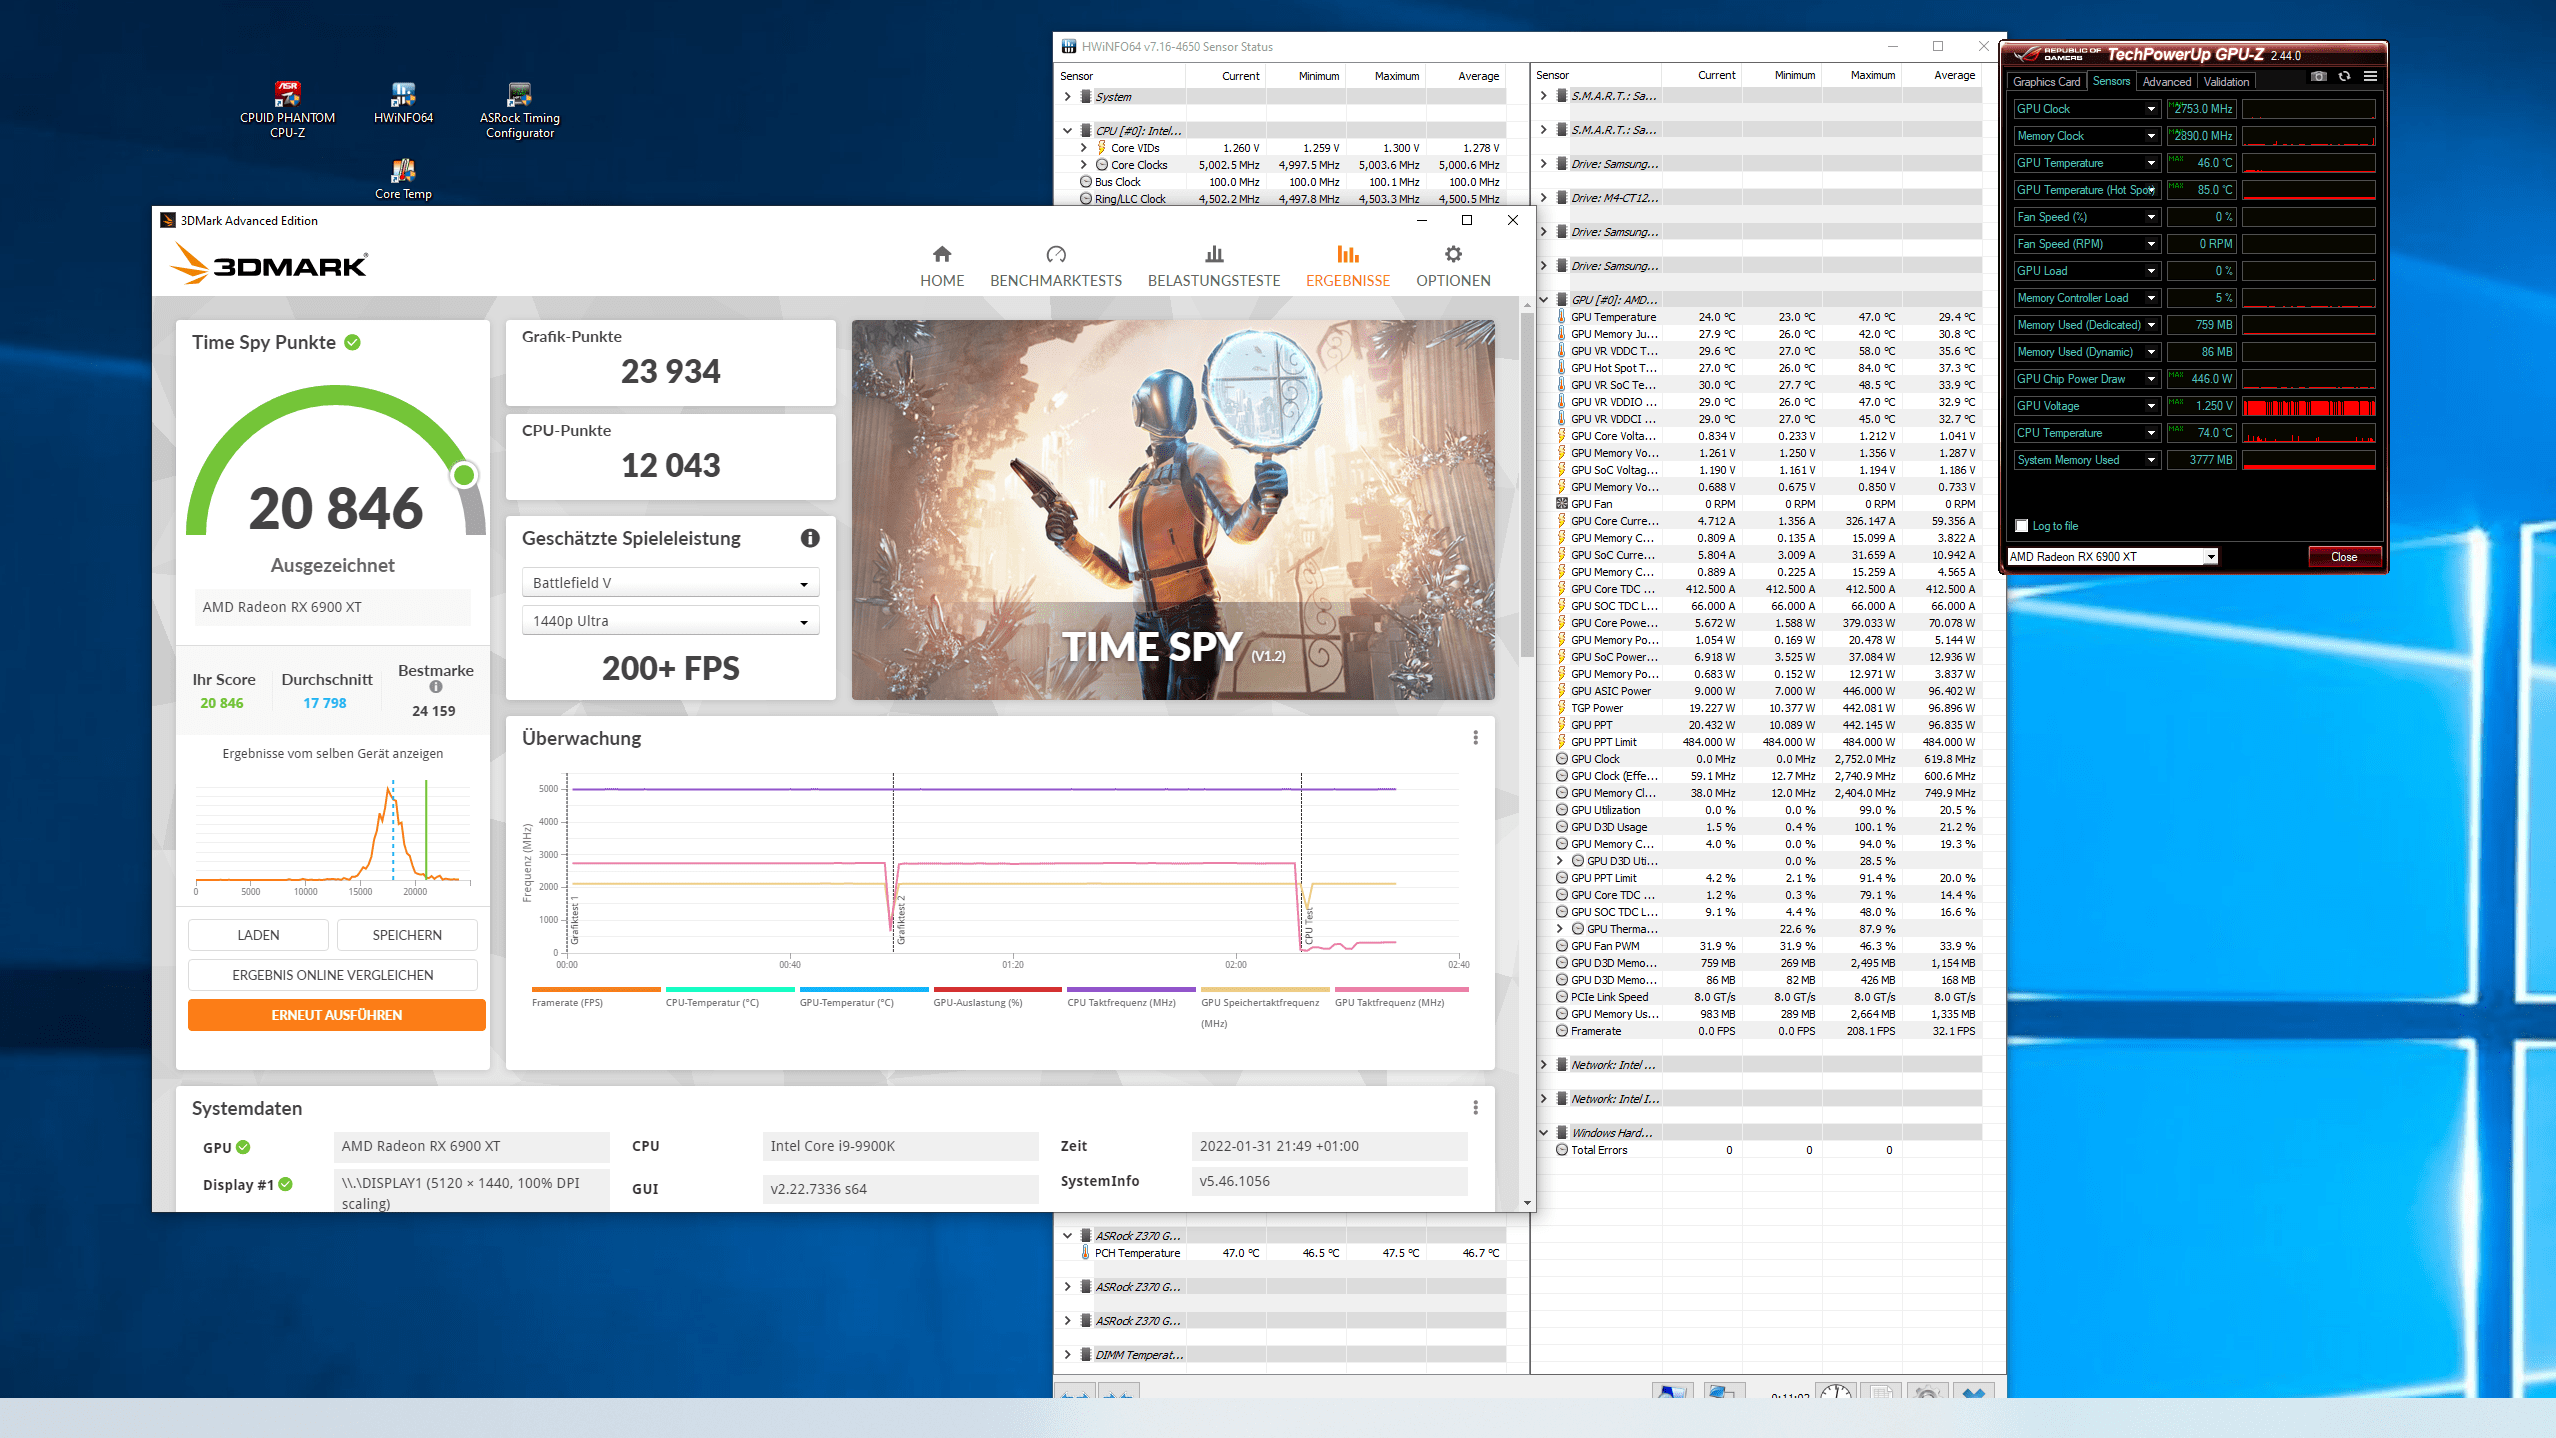Go to 3DMark HOME section
2556x1438 pixels.
pyautogui.click(x=942, y=266)
